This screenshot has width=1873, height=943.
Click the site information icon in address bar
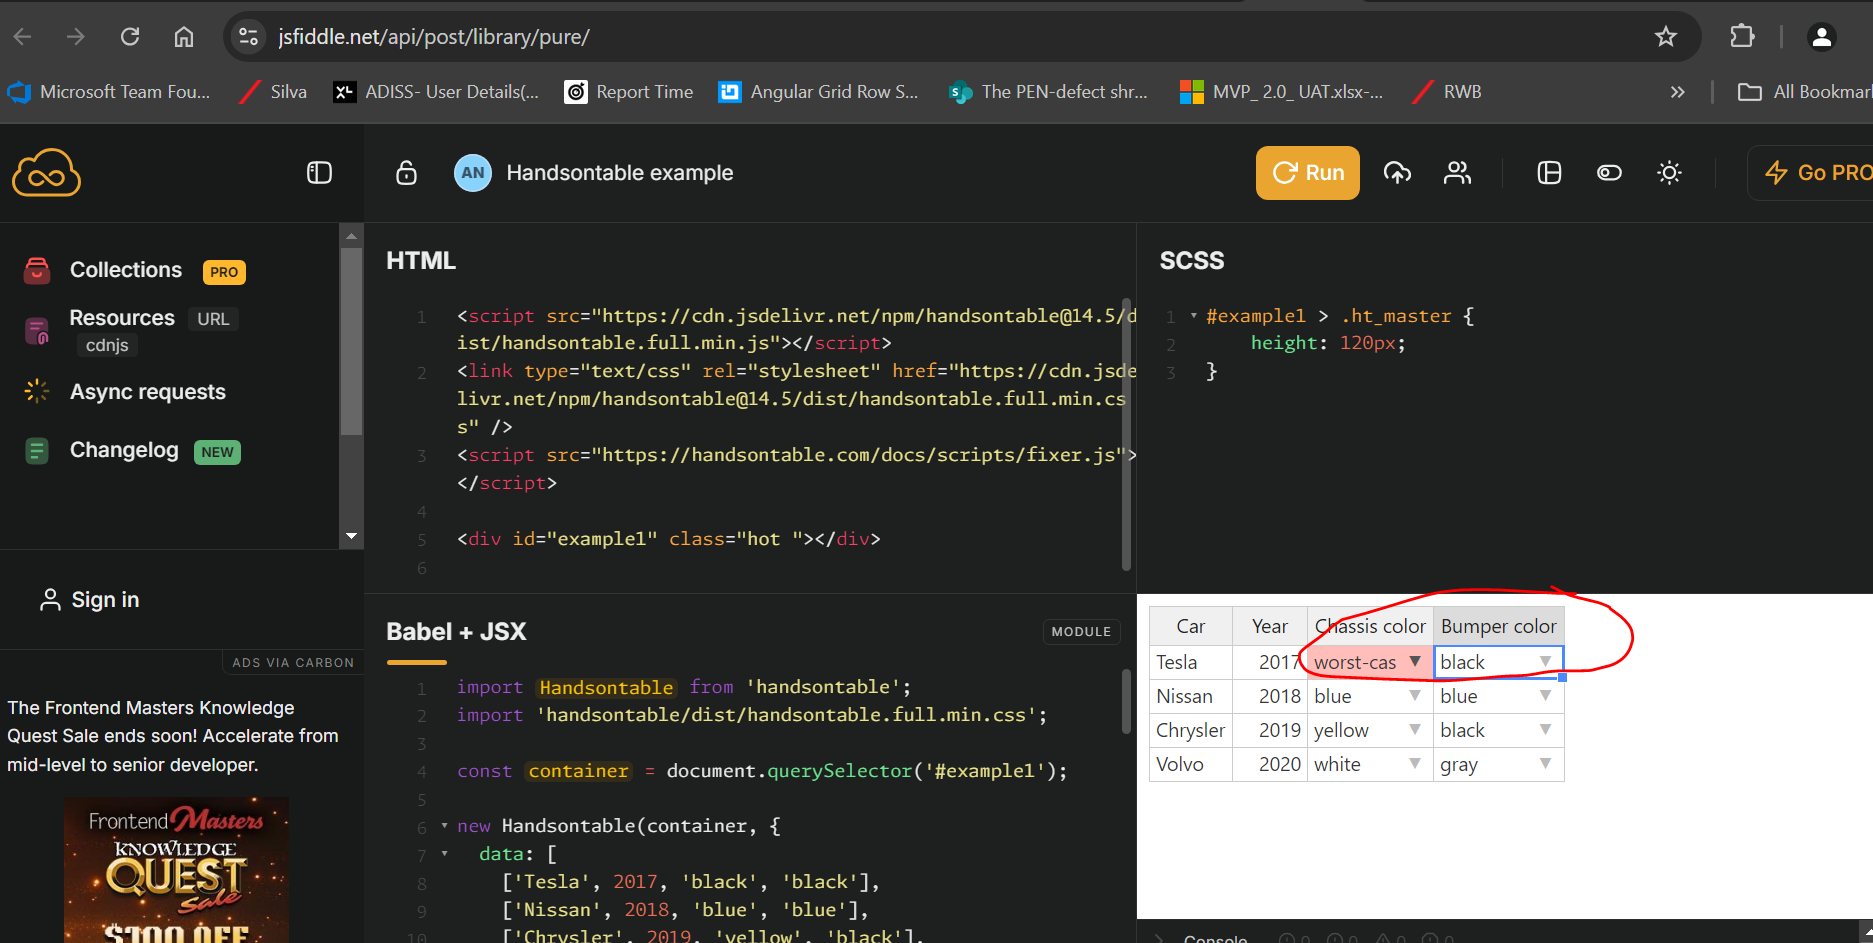tap(248, 37)
